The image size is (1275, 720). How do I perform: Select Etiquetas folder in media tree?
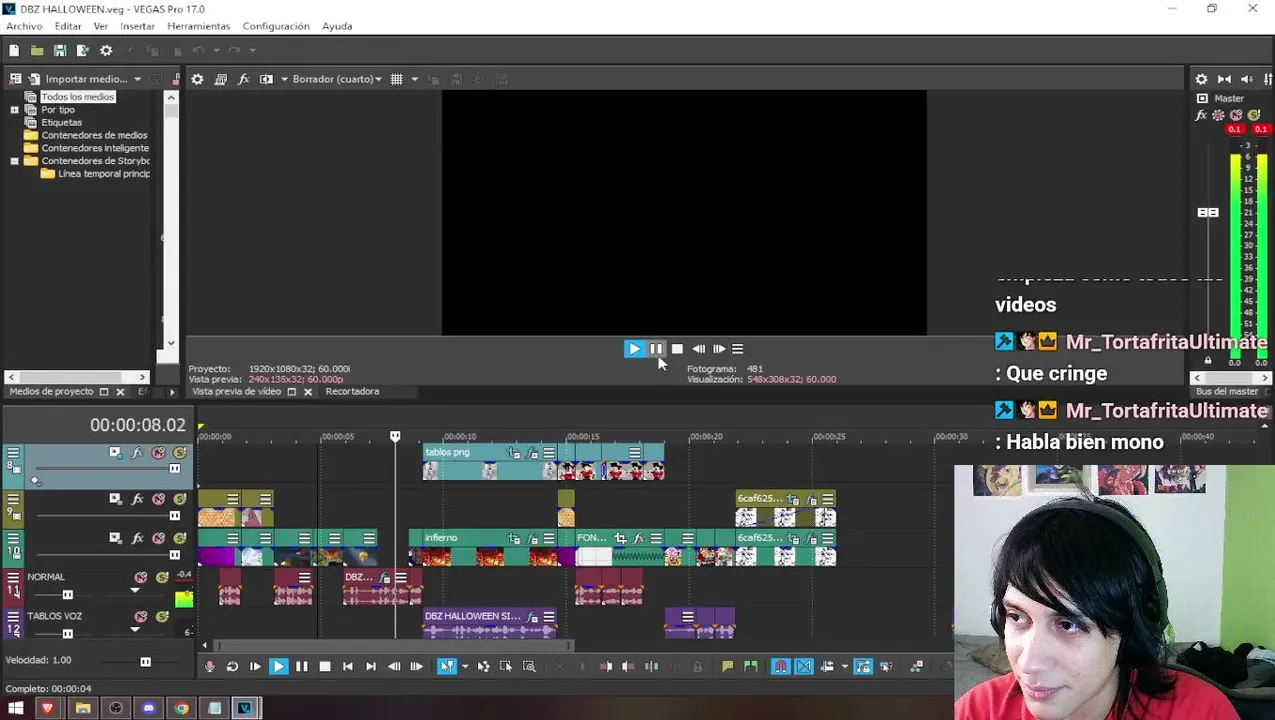tap(61, 122)
